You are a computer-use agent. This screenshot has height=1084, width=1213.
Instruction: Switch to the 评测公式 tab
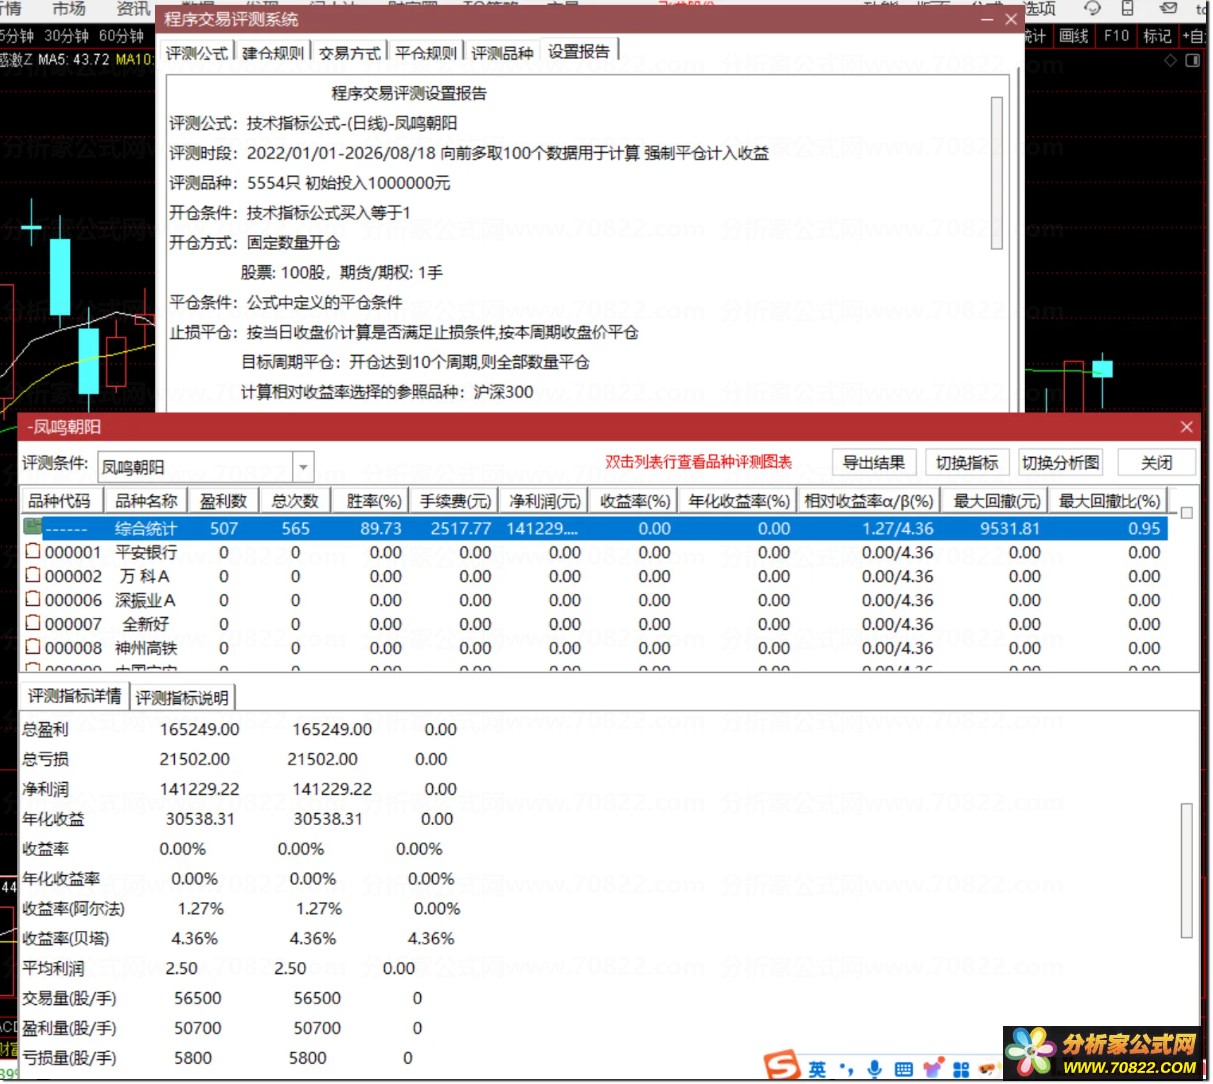click(x=196, y=53)
